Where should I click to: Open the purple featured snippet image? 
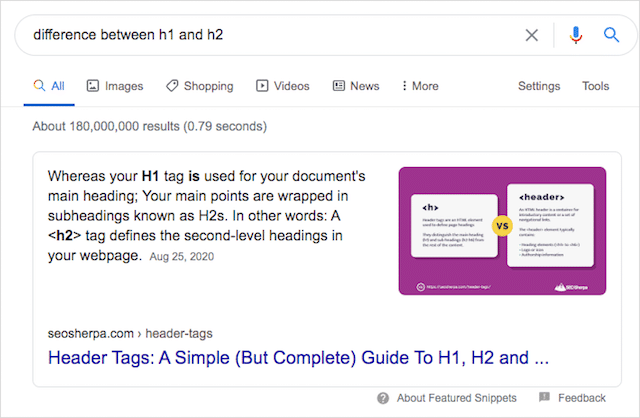click(x=502, y=231)
